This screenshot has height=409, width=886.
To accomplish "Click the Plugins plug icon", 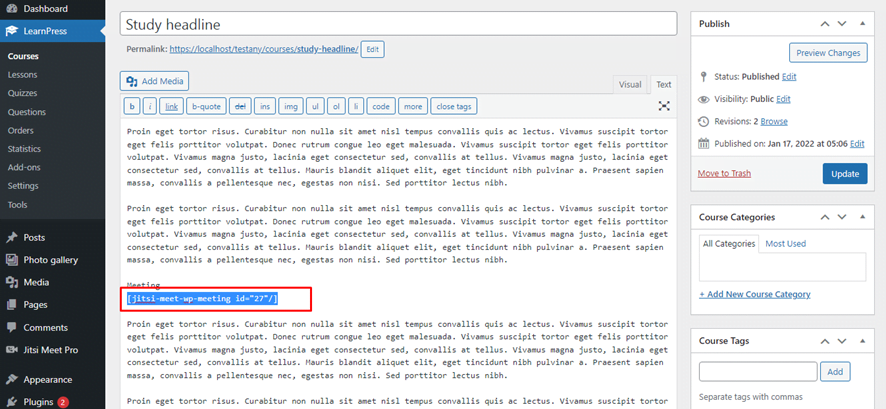I will pos(11,402).
